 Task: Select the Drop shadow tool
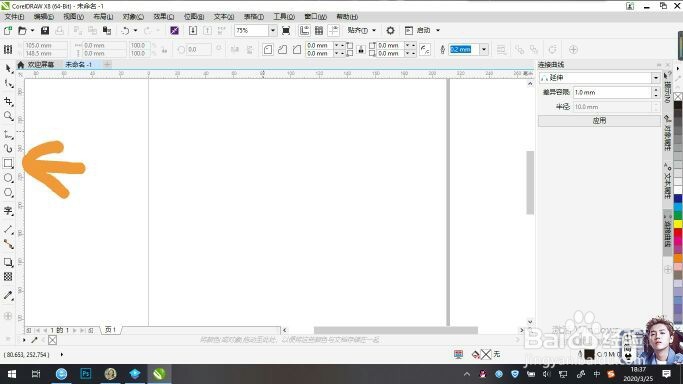pos(8,262)
